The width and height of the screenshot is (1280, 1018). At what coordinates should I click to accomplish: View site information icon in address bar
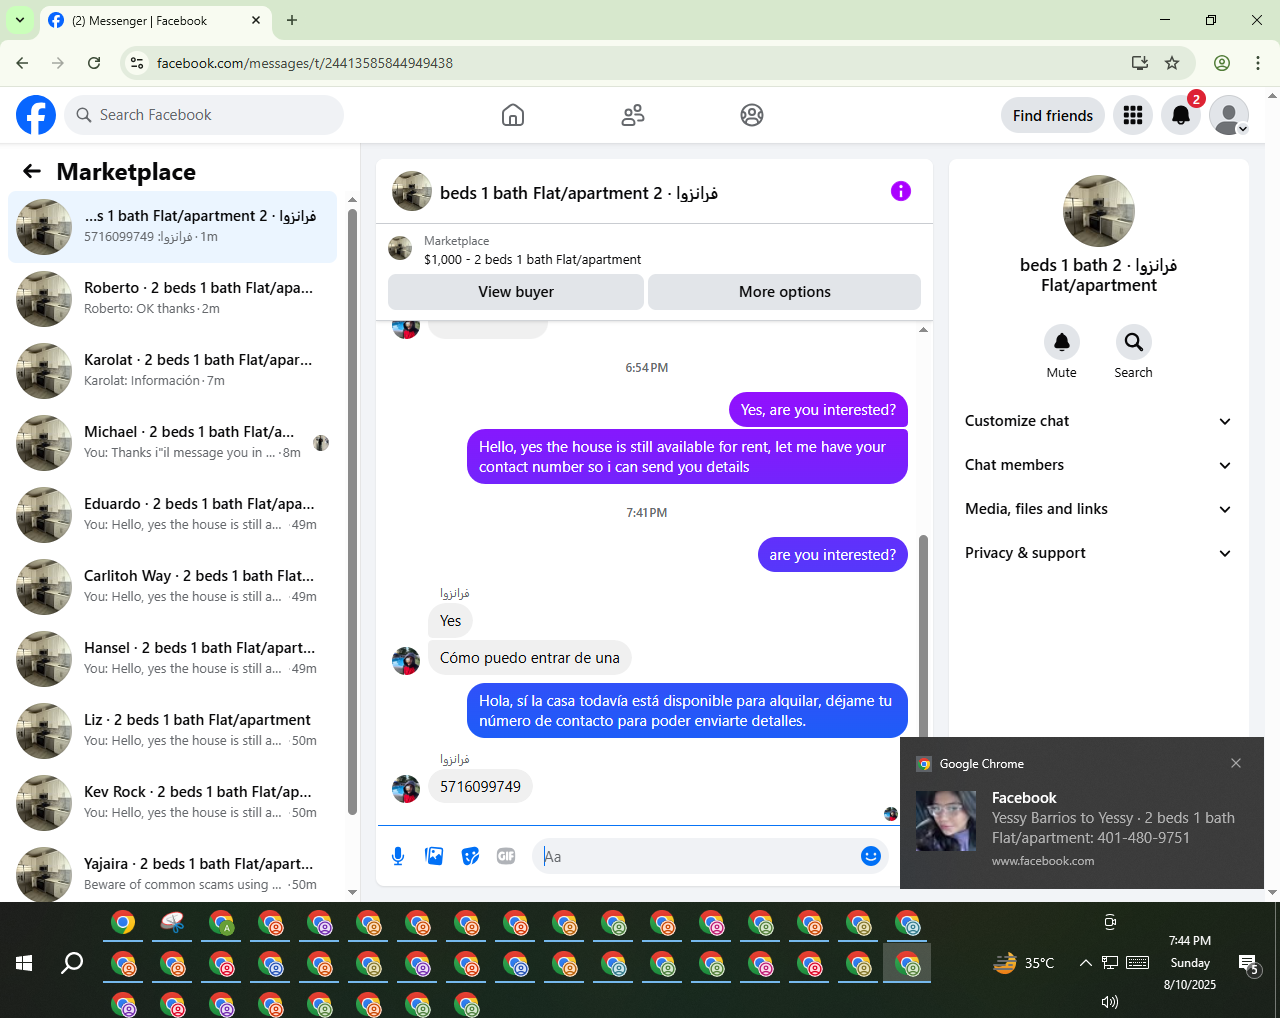(138, 63)
